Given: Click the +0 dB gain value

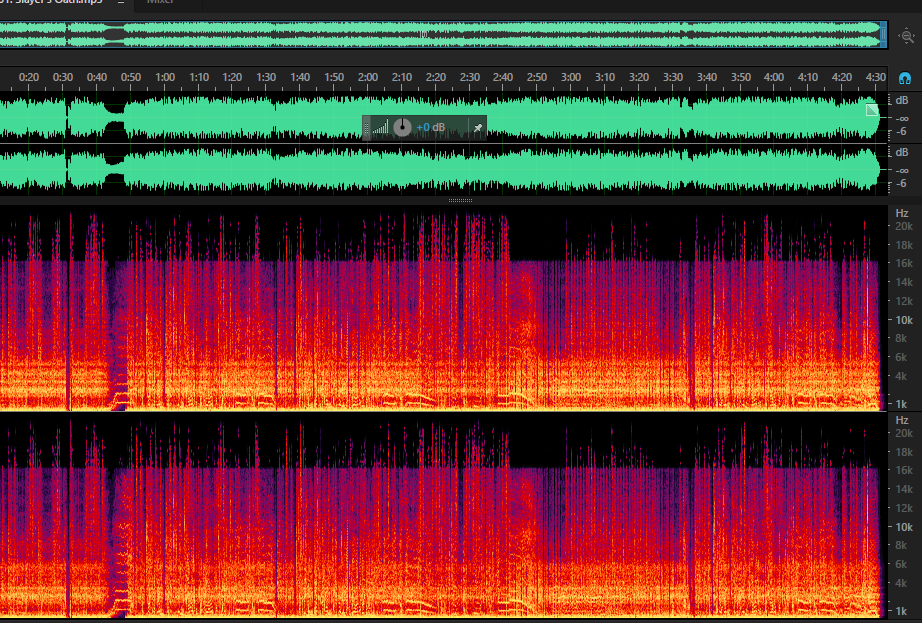Looking at the screenshot, I should [430, 128].
